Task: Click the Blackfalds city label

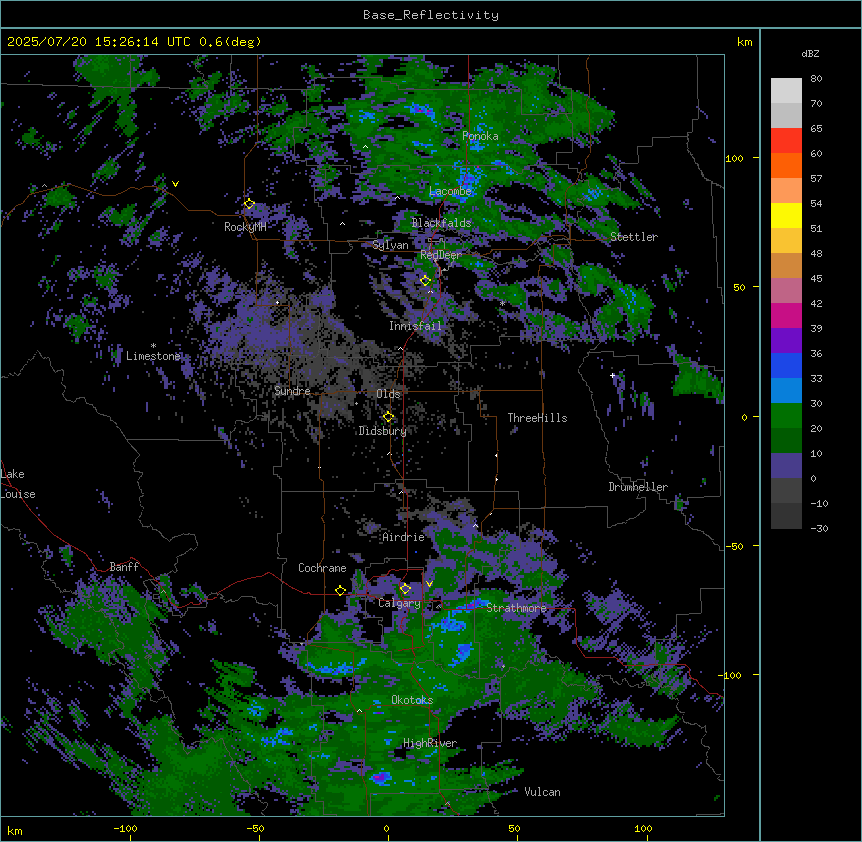Action: pyautogui.click(x=441, y=223)
